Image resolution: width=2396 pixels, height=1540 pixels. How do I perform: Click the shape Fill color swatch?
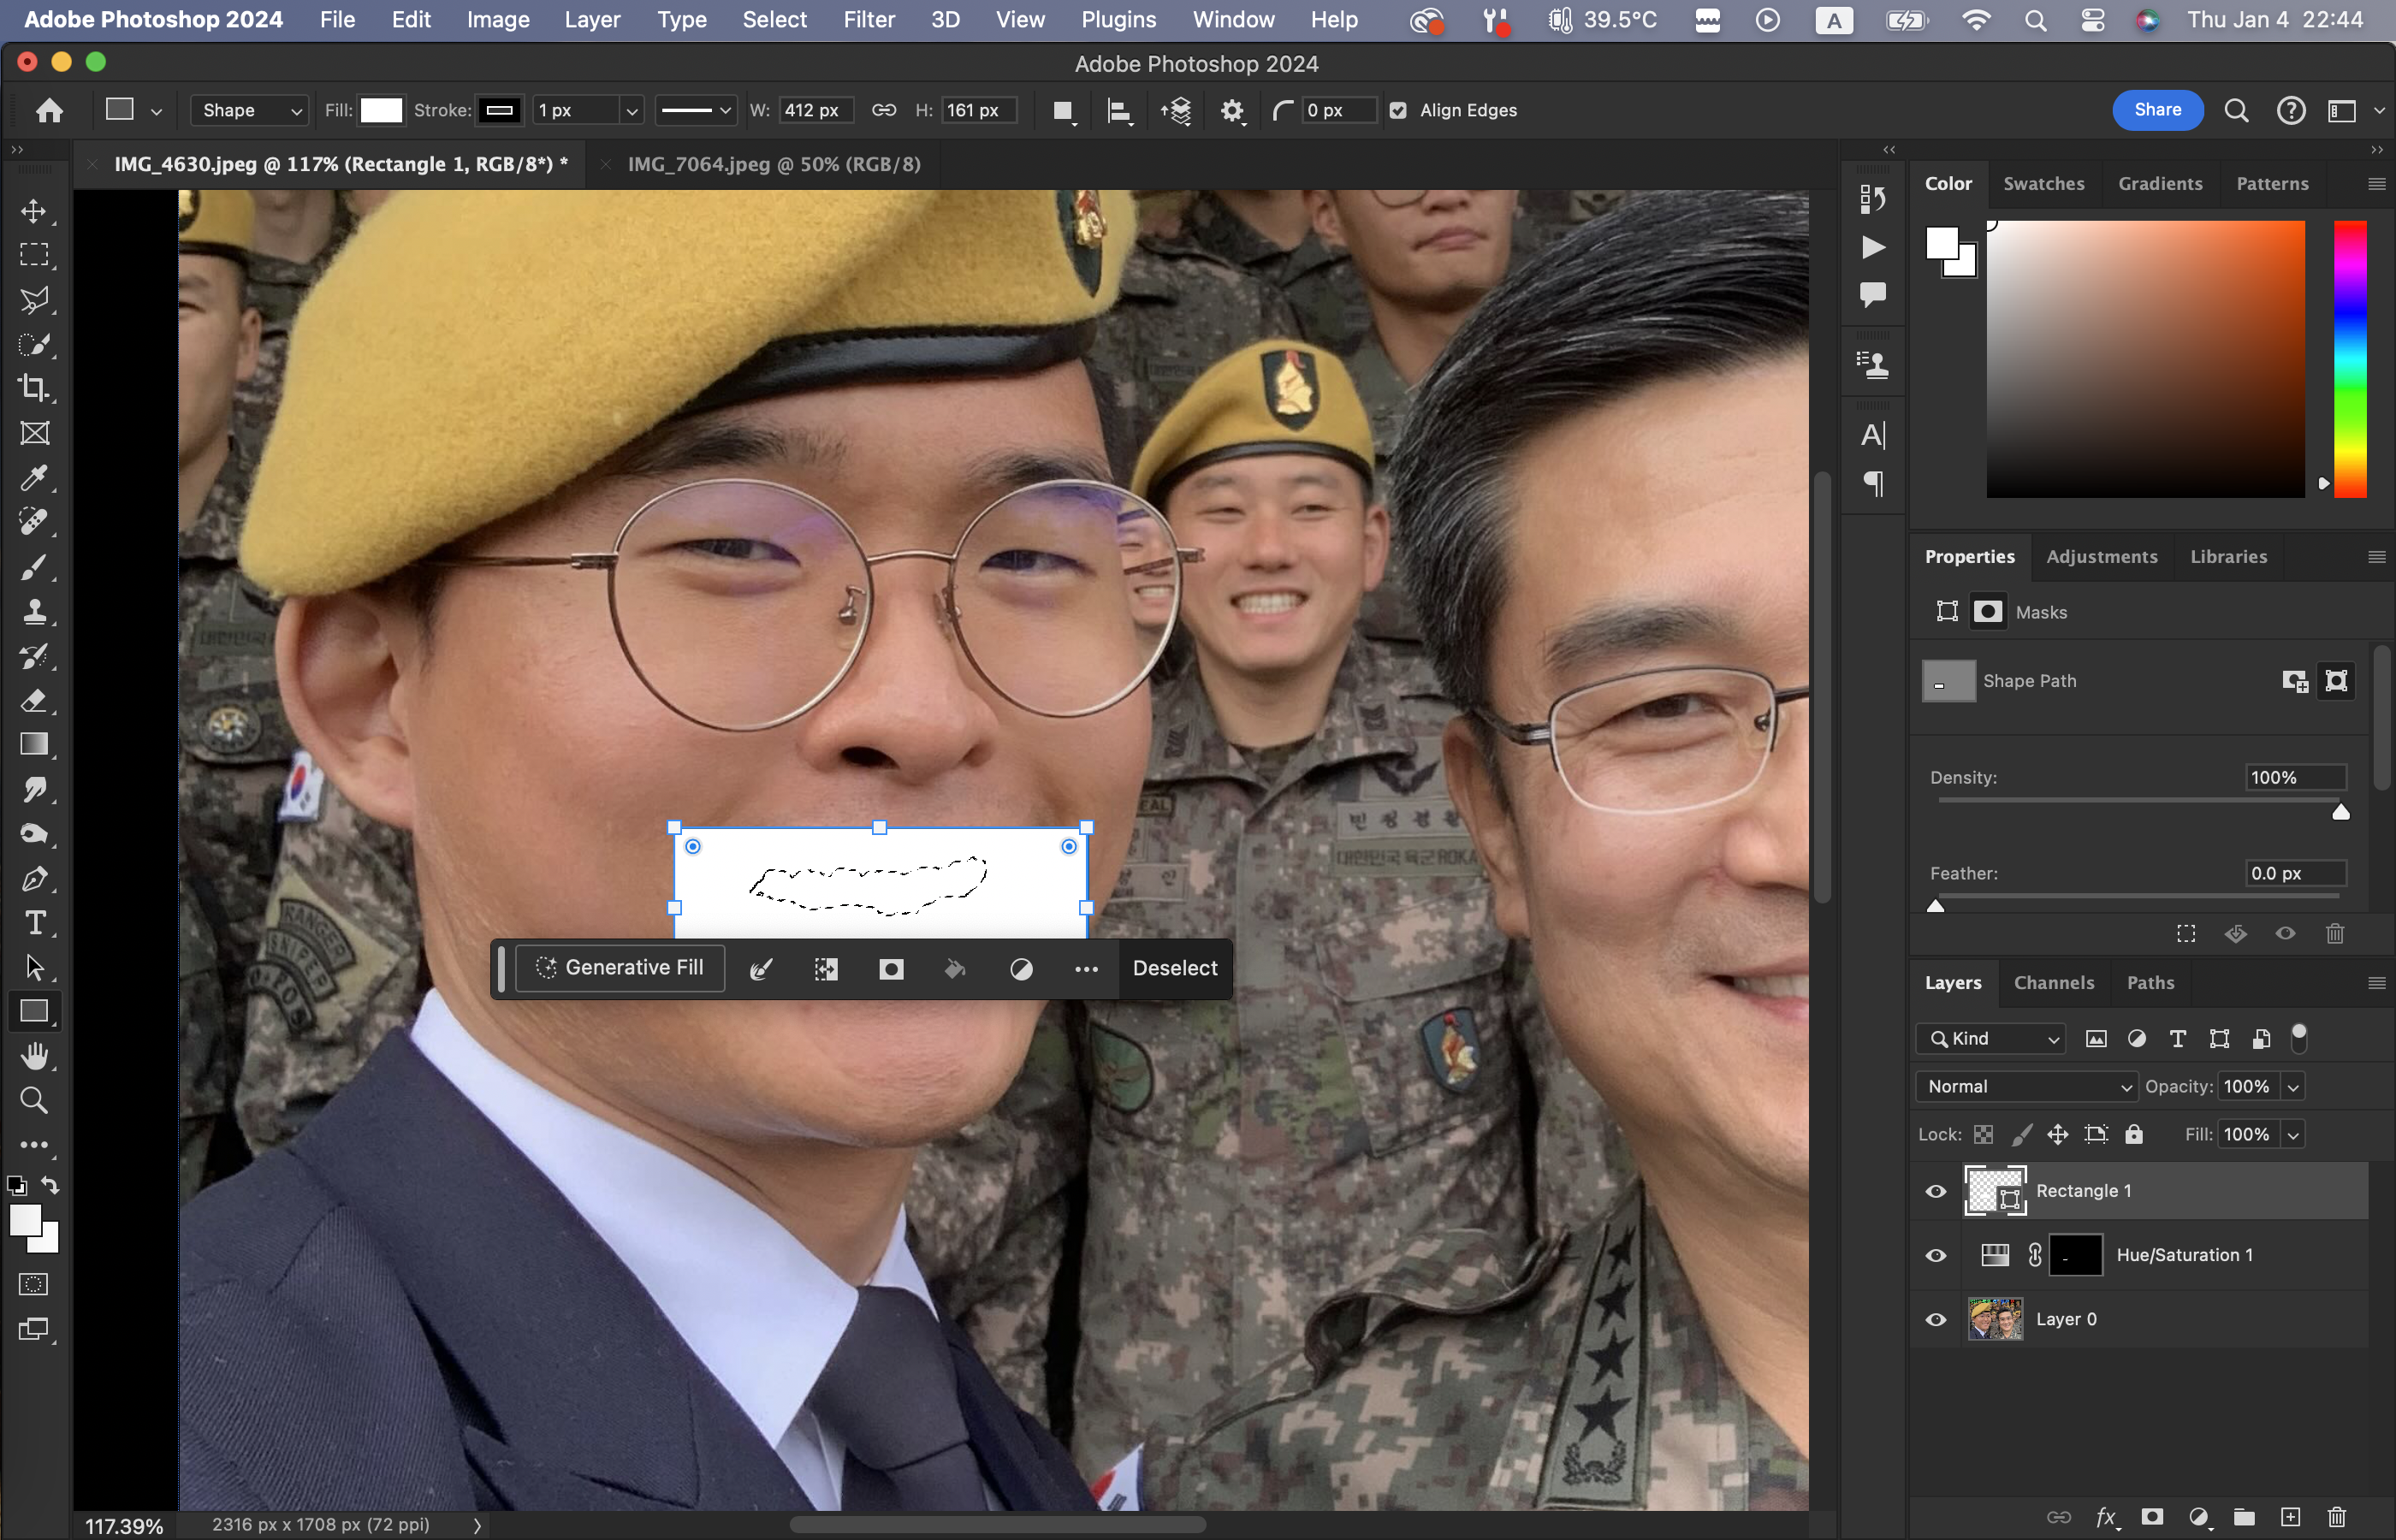click(x=381, y=111)
